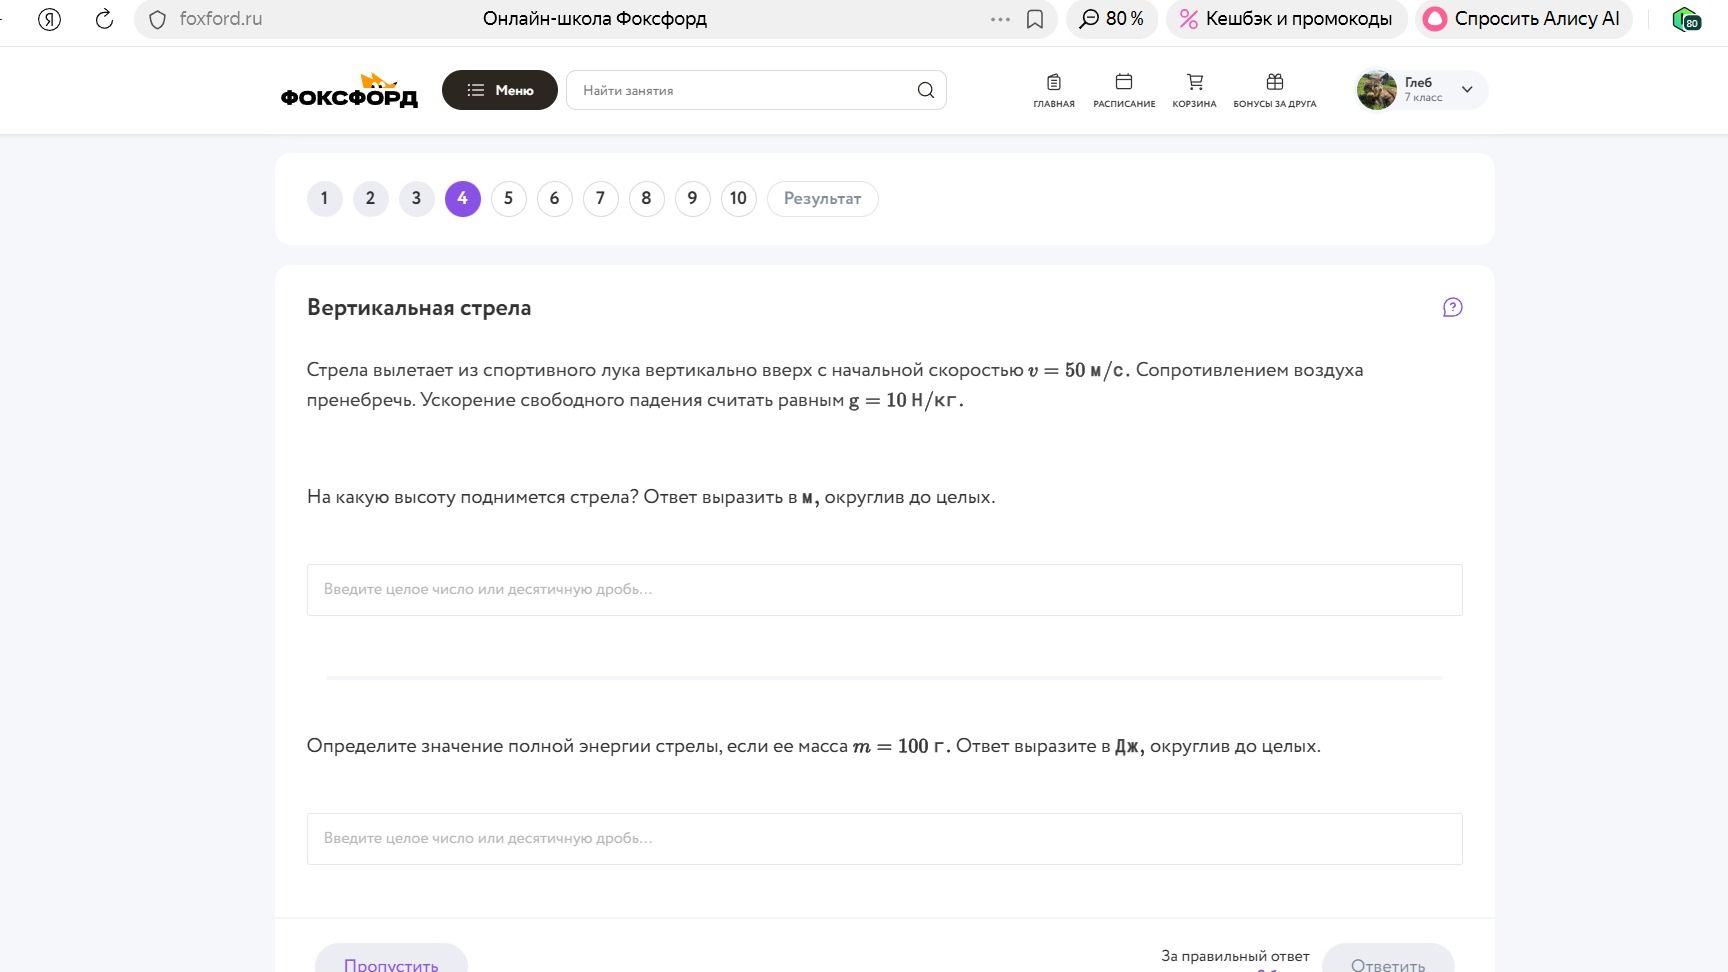Go to question 9
This screenshot has height=972, width=1728.
pyautogui.click(x=692, y=198)
